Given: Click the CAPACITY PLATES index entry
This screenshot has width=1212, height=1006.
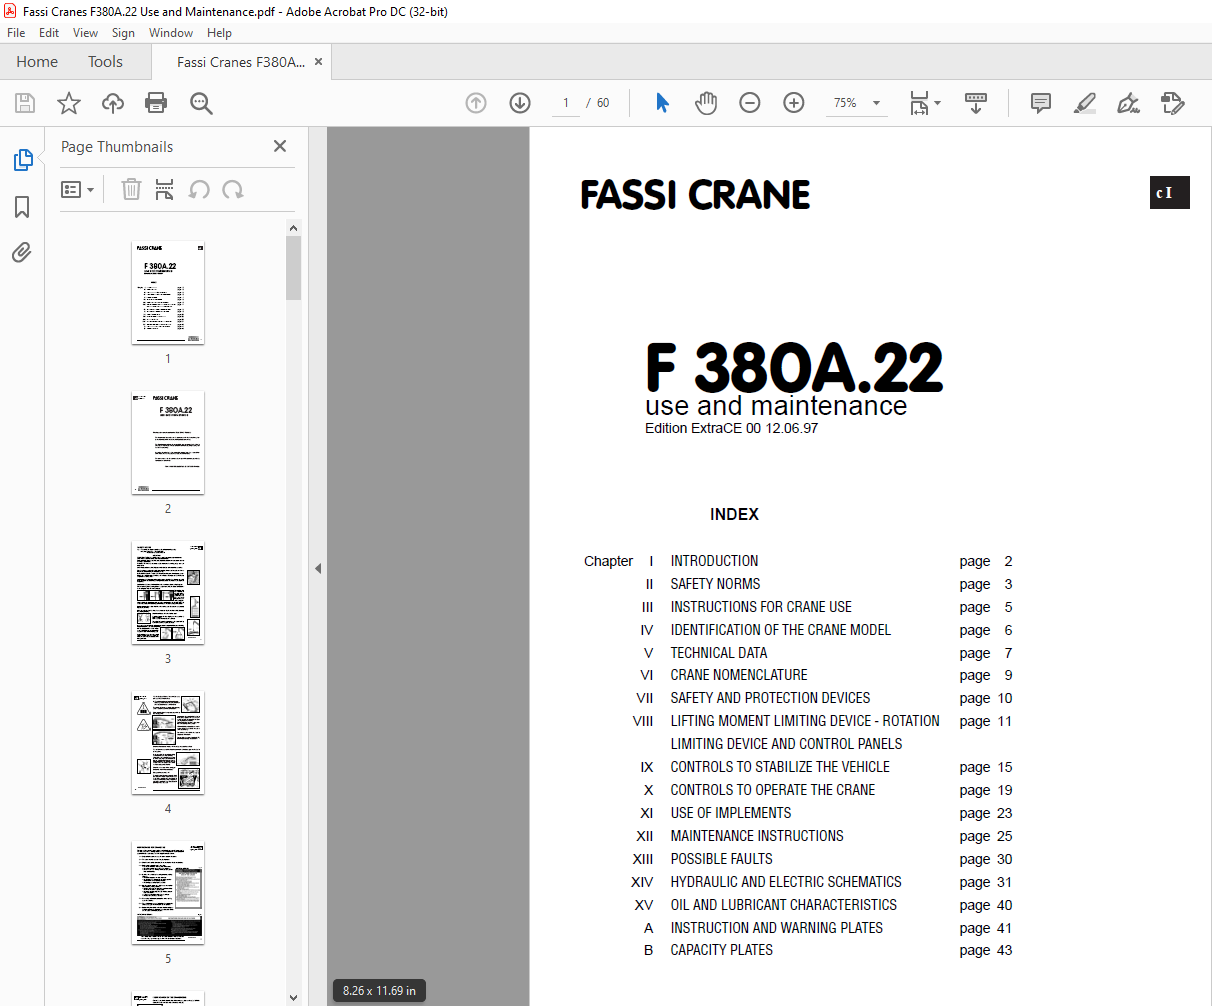Looking at the screenshot, I should (x=721, y=950).
